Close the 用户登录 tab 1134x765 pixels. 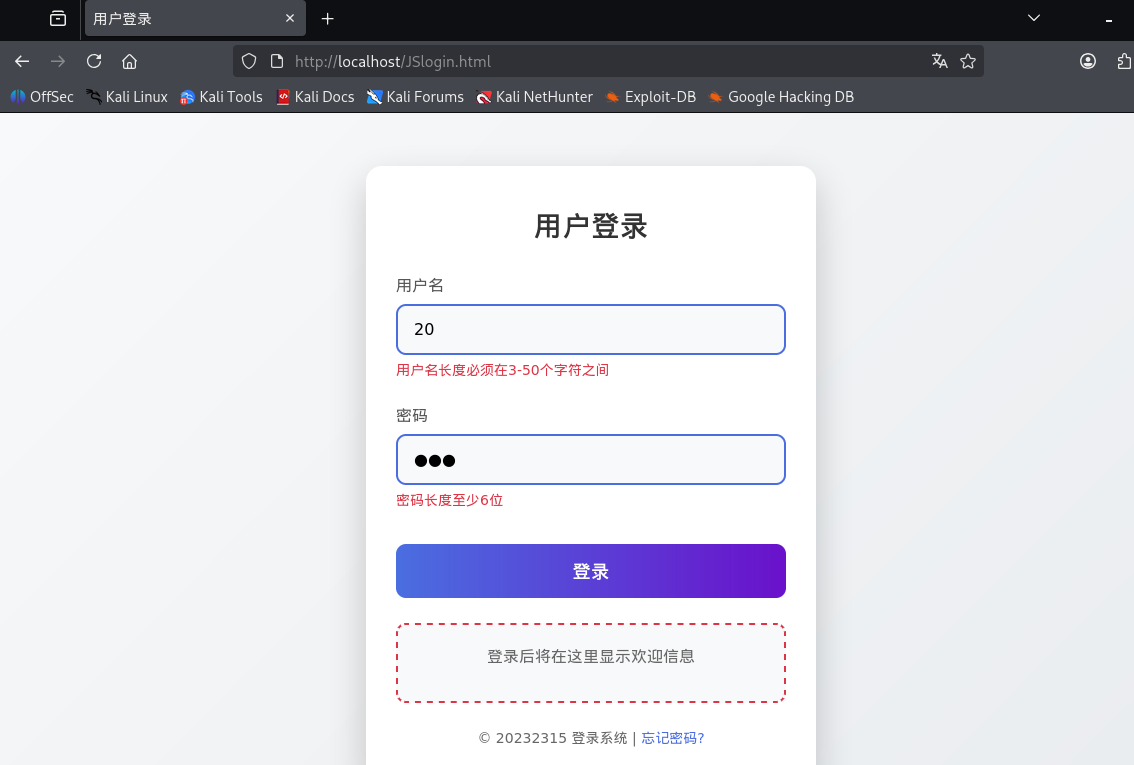pyautogui.click(x=290, y=18)
